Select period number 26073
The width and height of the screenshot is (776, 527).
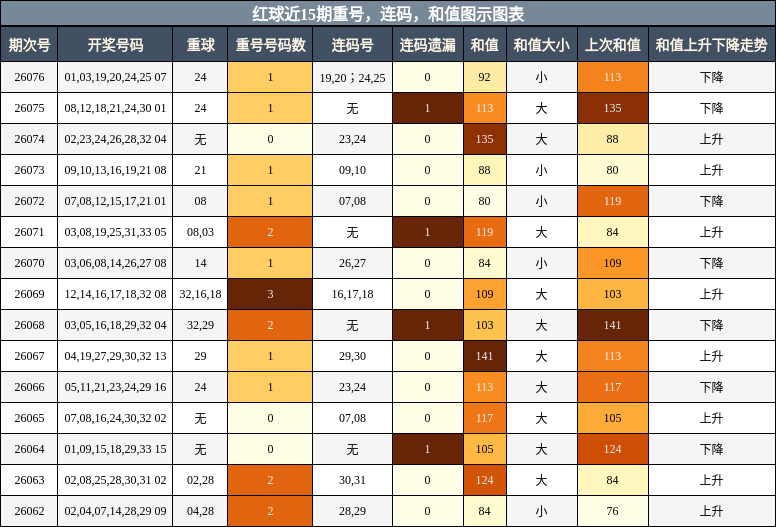29,170
